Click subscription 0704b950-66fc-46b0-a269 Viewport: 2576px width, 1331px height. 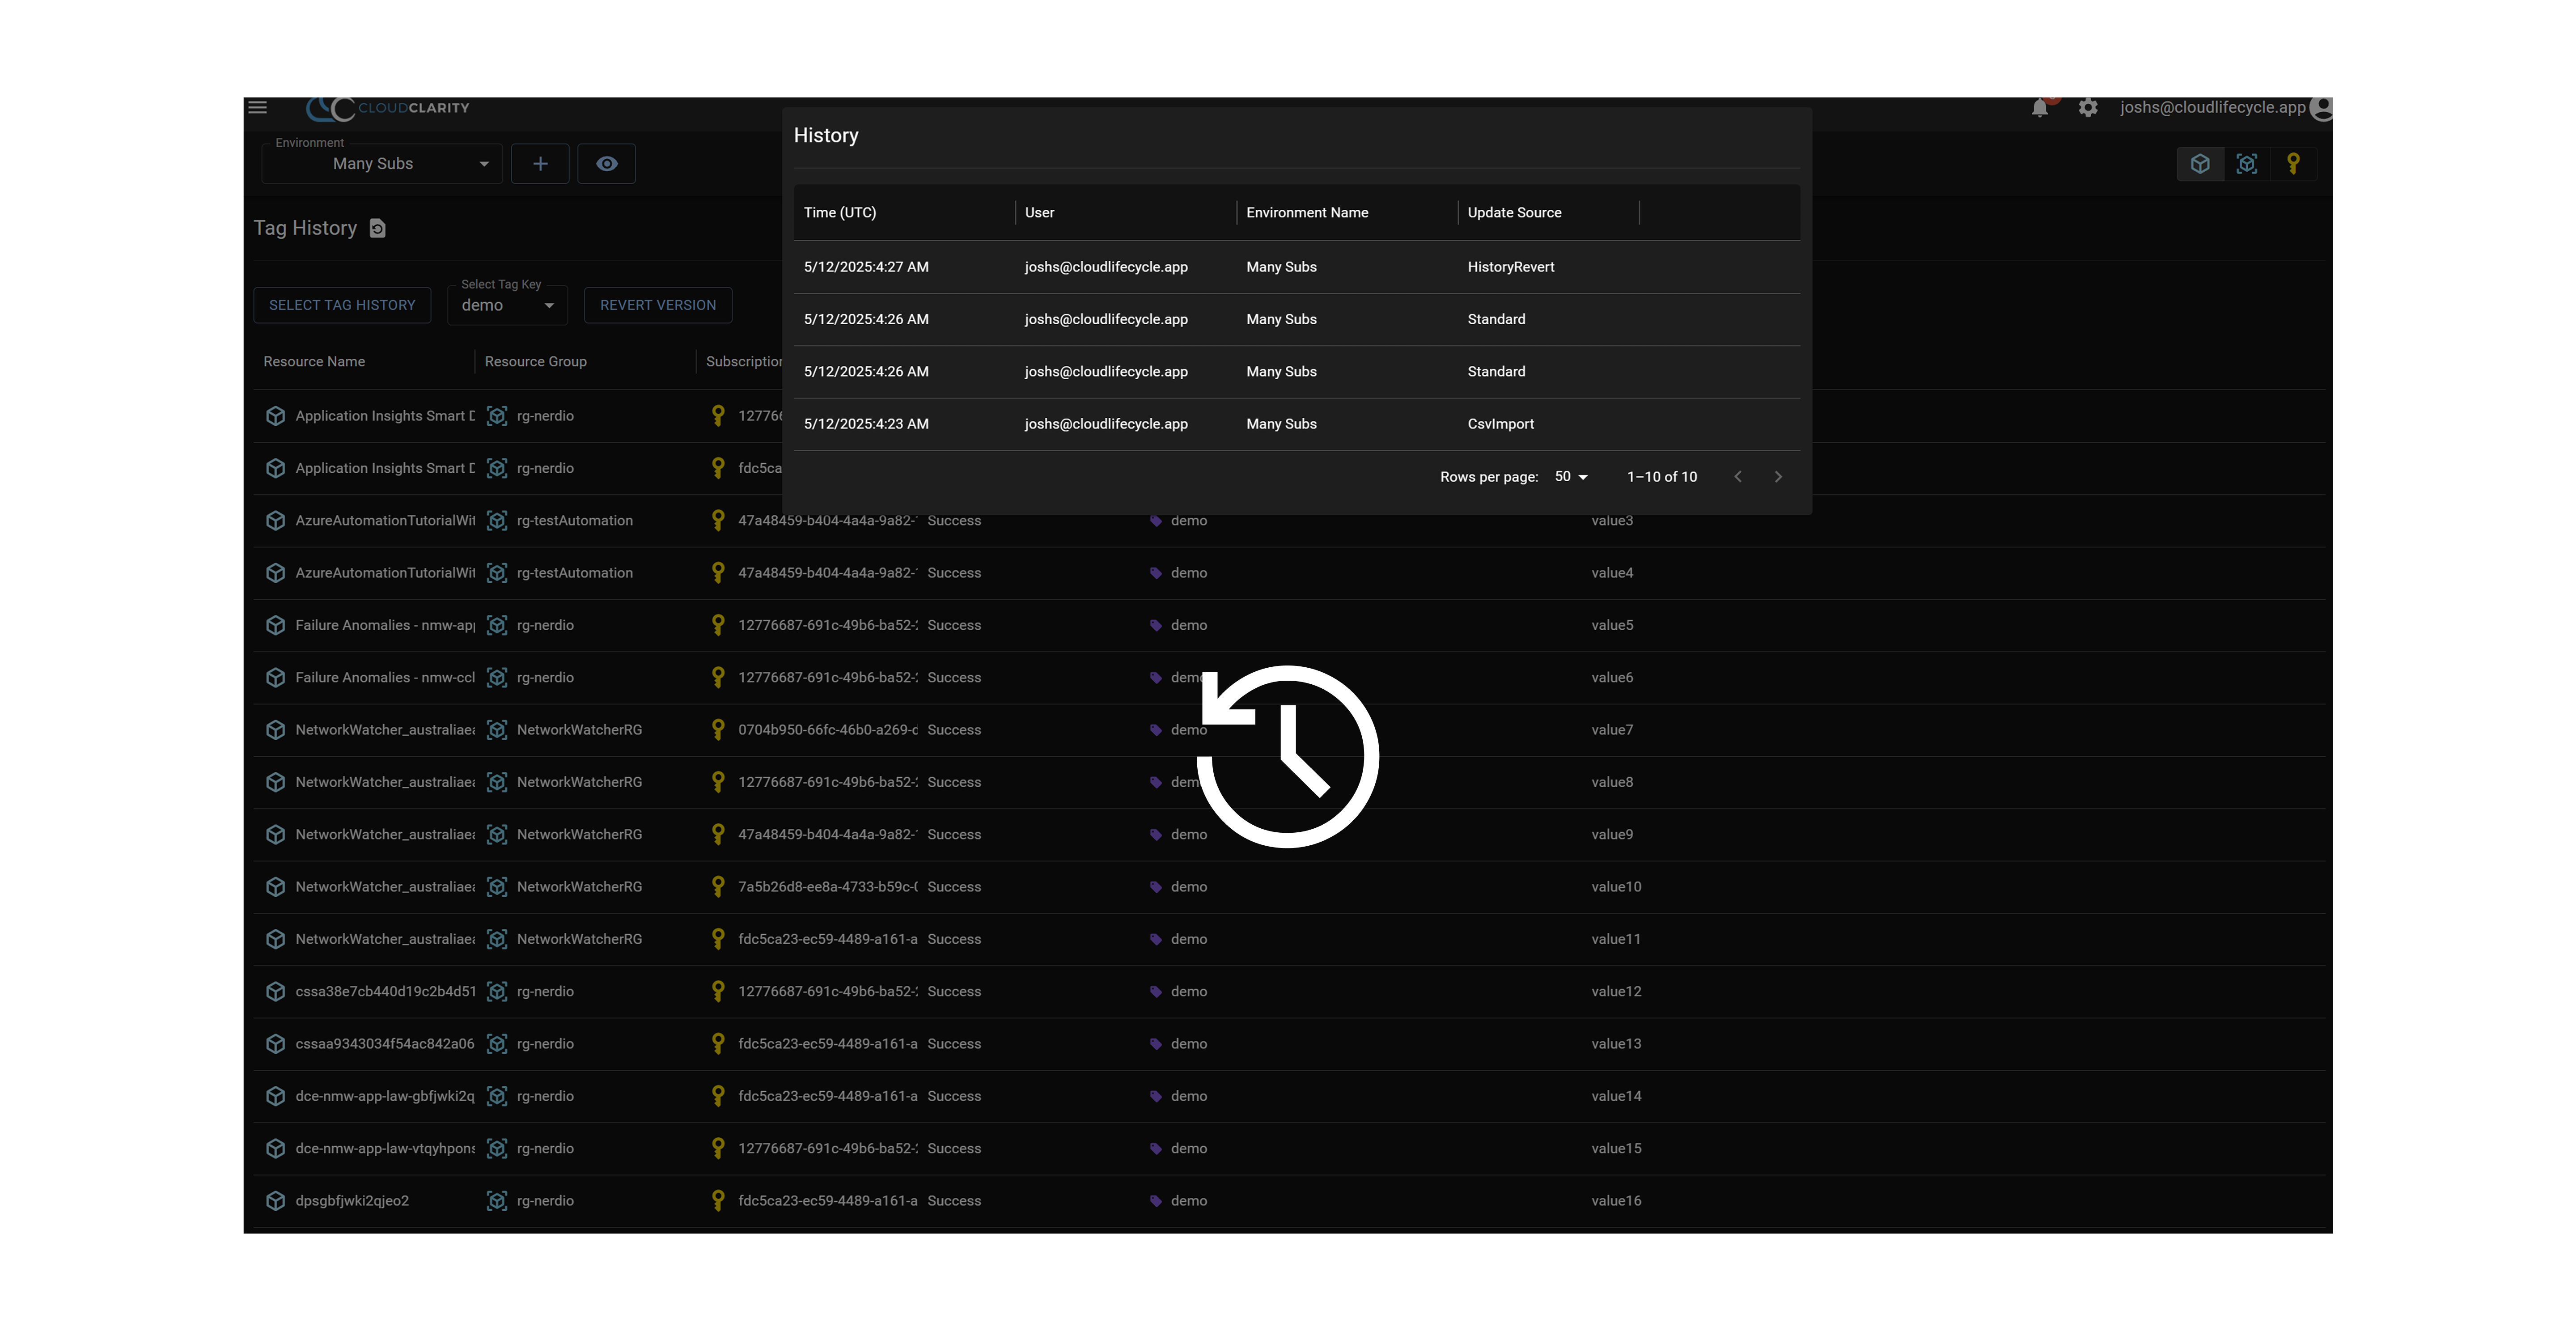pyautogui.click(x=828, y=730)
